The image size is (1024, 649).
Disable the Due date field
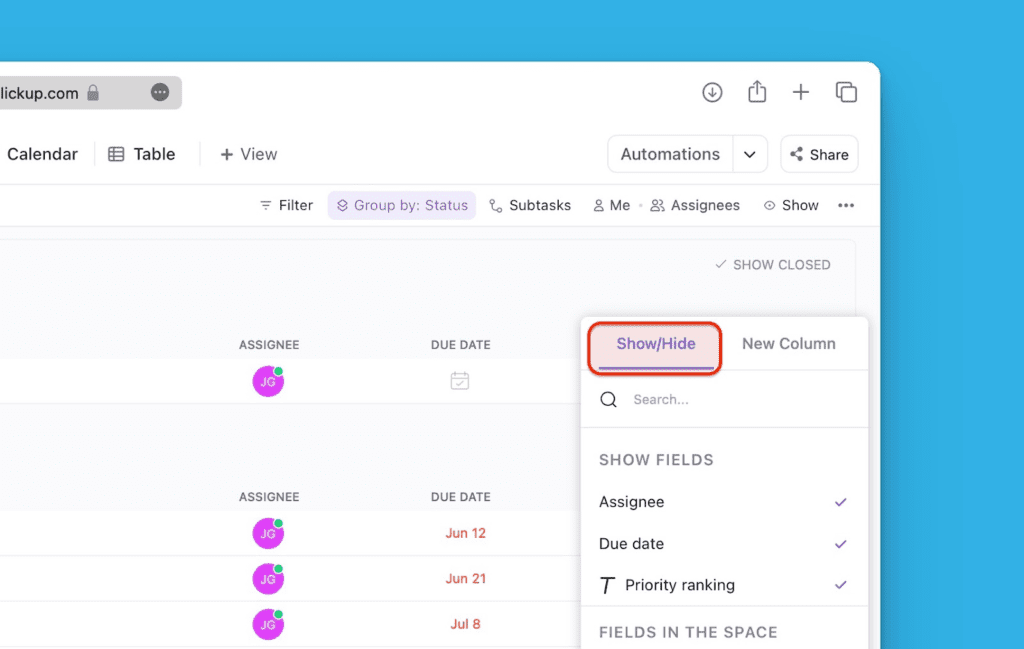click(x=841, y=544)
